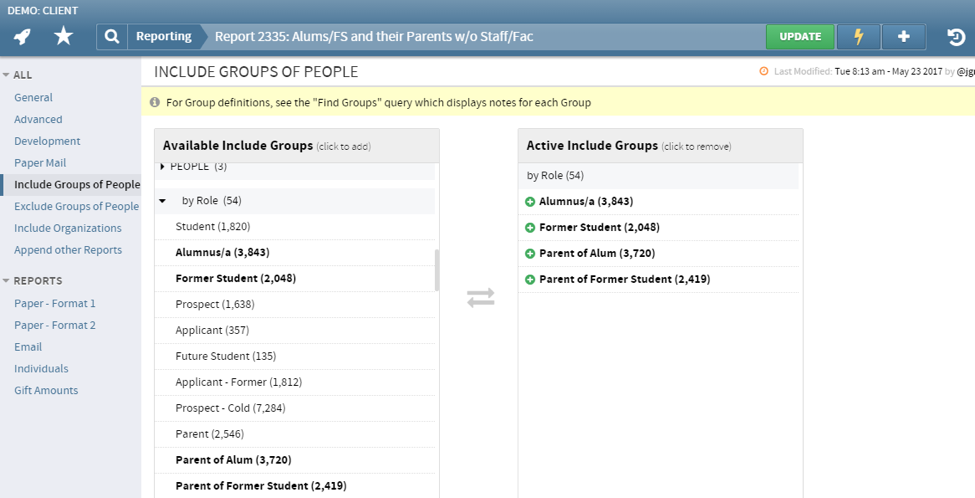Click the rocket launch icon
The height and width of the screenshot is (498, 975).
click(x=23, y=37)
